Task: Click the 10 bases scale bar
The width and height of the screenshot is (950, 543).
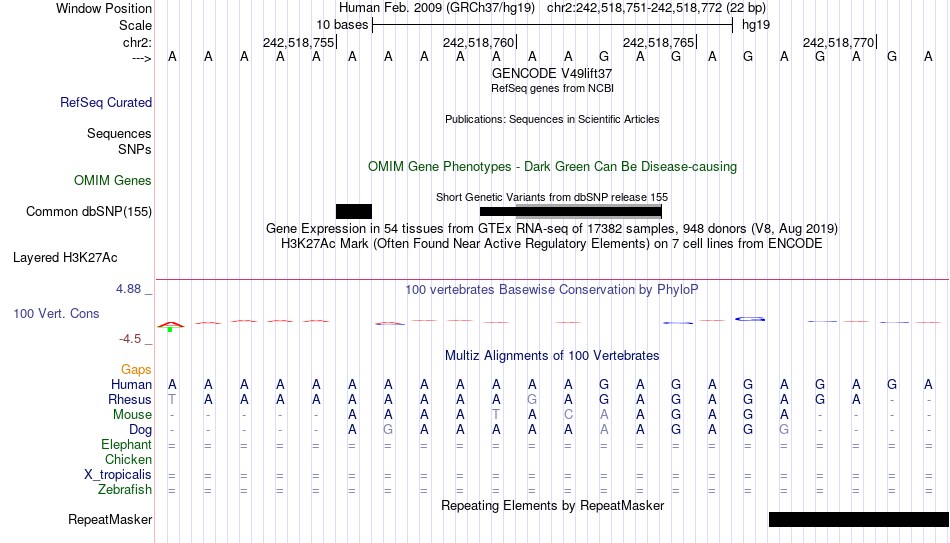Action: coord(553,25)
